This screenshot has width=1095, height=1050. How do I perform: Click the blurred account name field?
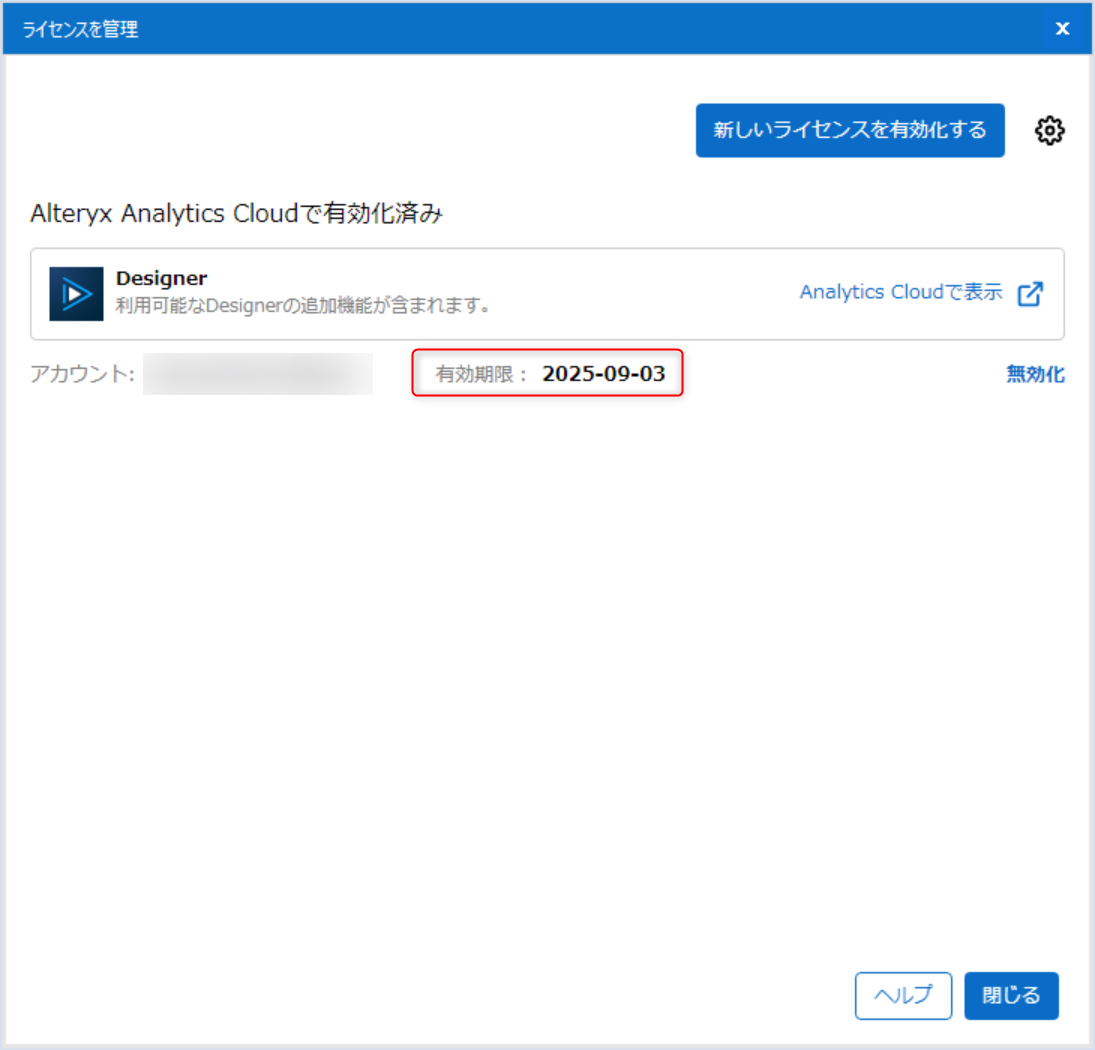[258, 374]
